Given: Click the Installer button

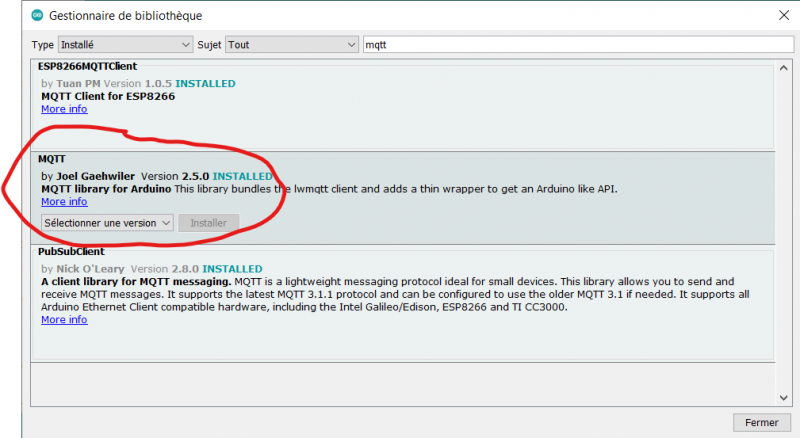Looking at the screenshot, I should [208, 223].
